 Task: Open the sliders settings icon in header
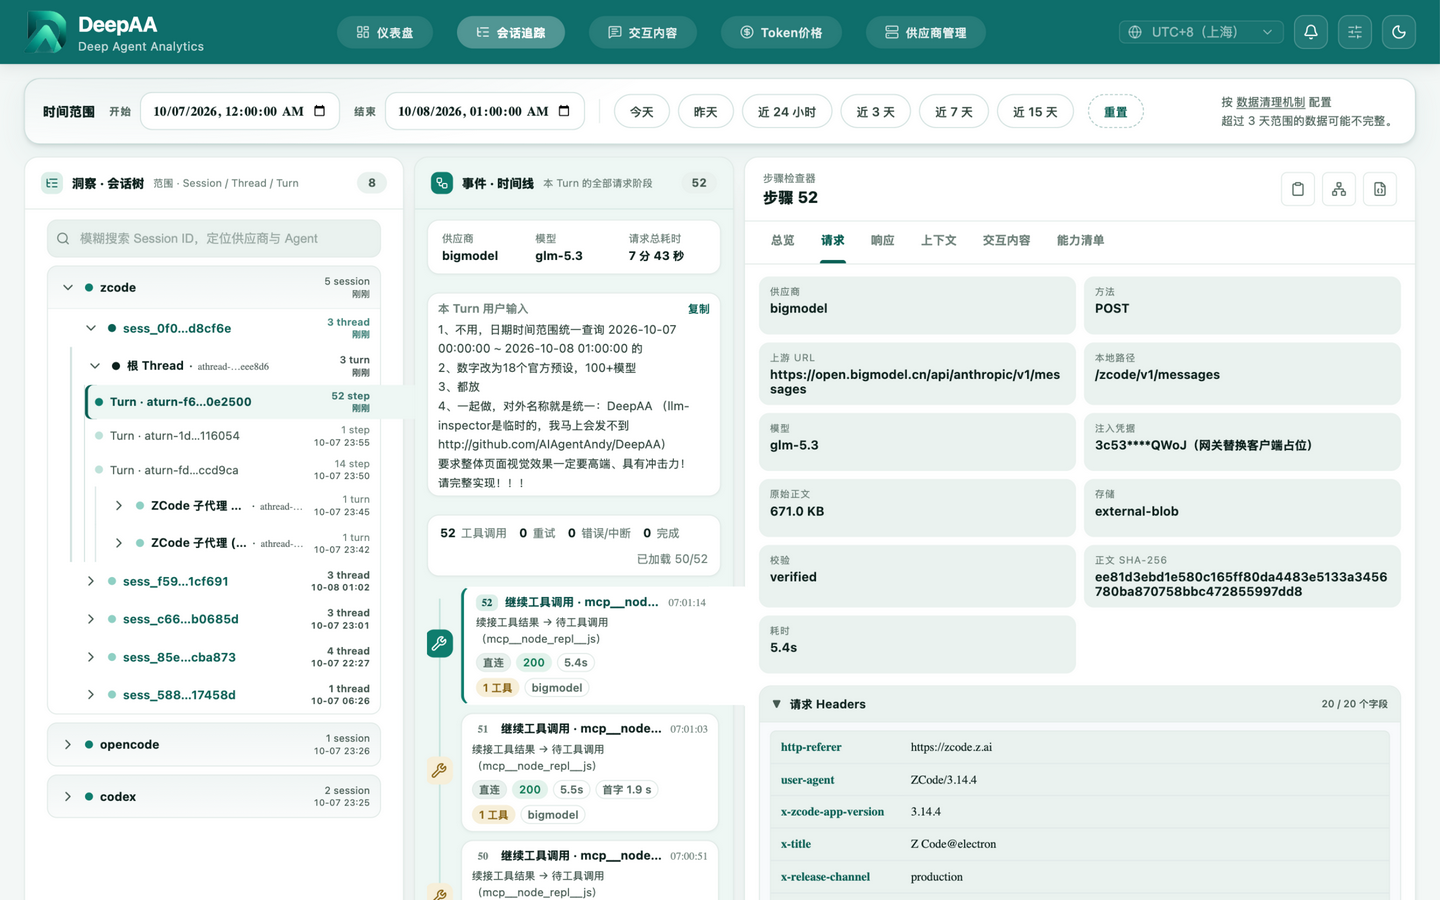coord(1354,32)
